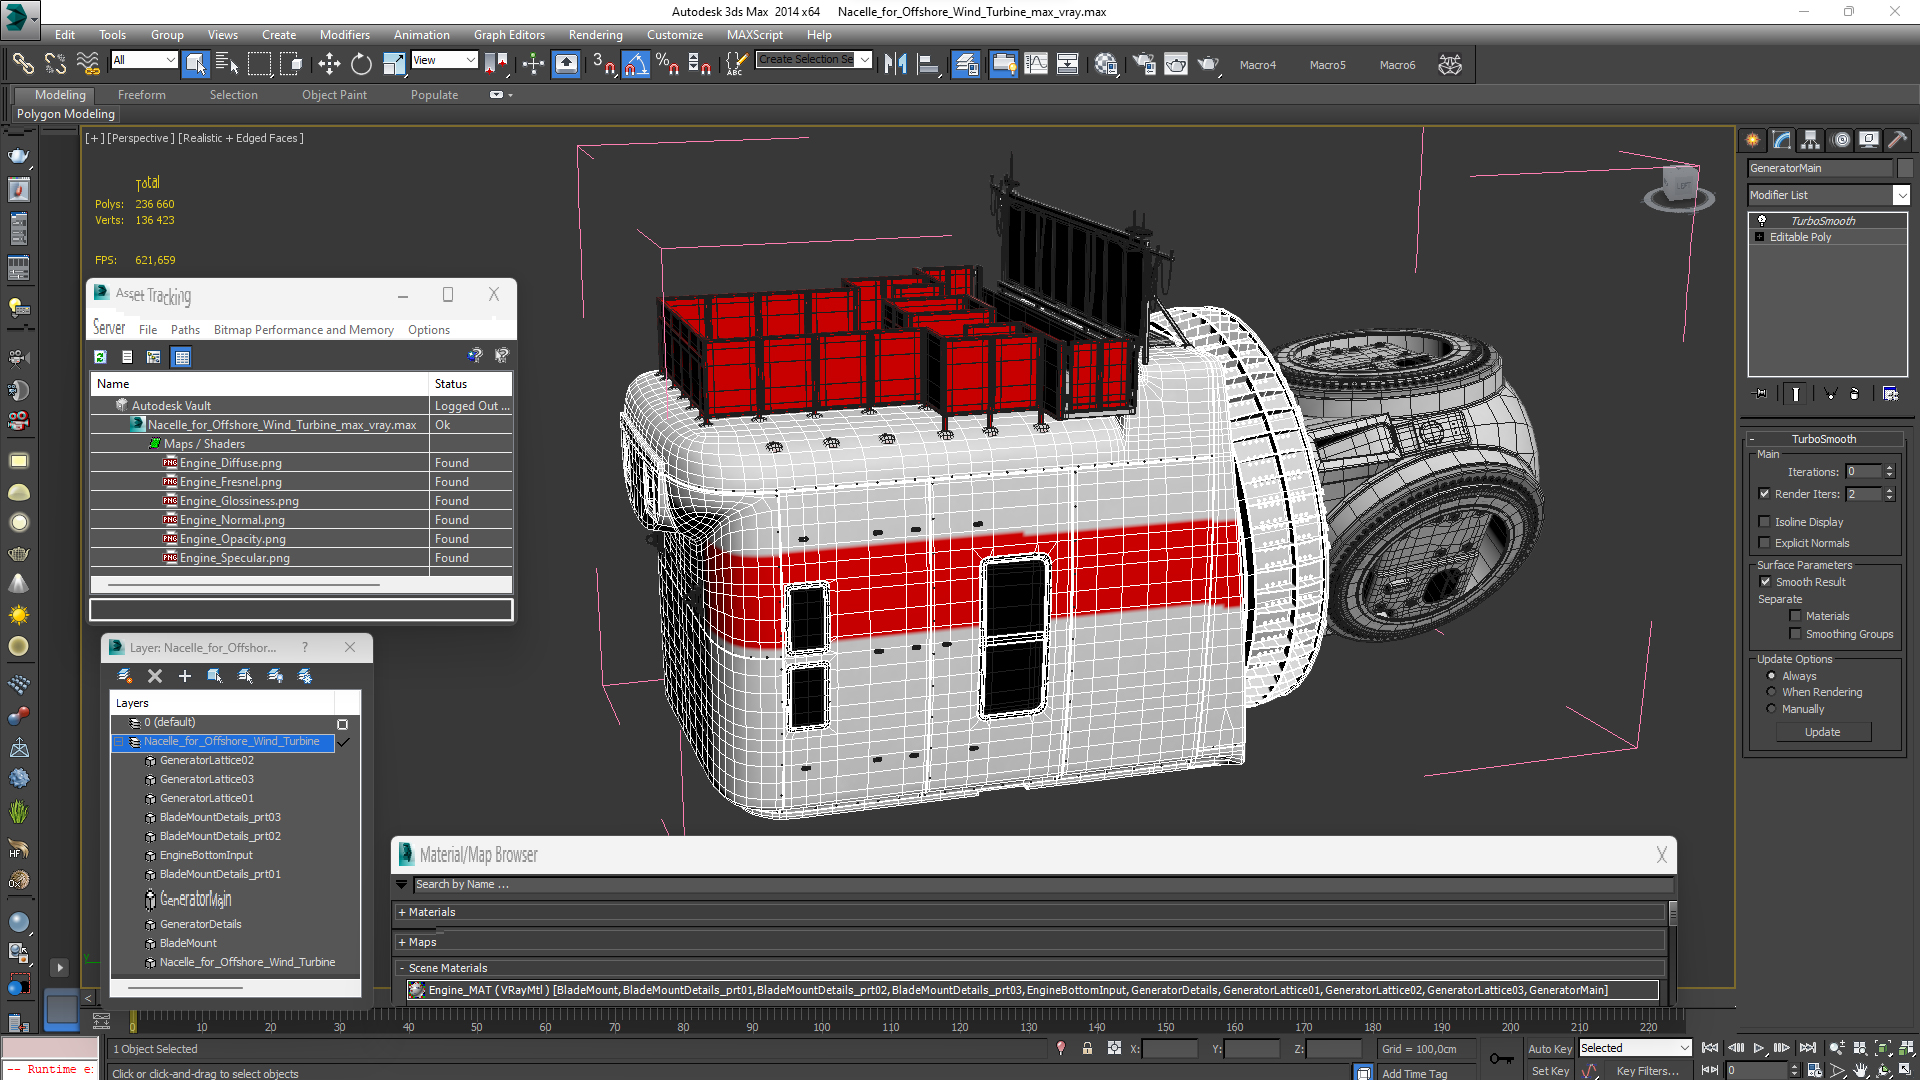Image resolution: width=1920 pixels, height=1080 pixels.
Task: Click create new layer plus icon
Action: (x=185, y=676)
